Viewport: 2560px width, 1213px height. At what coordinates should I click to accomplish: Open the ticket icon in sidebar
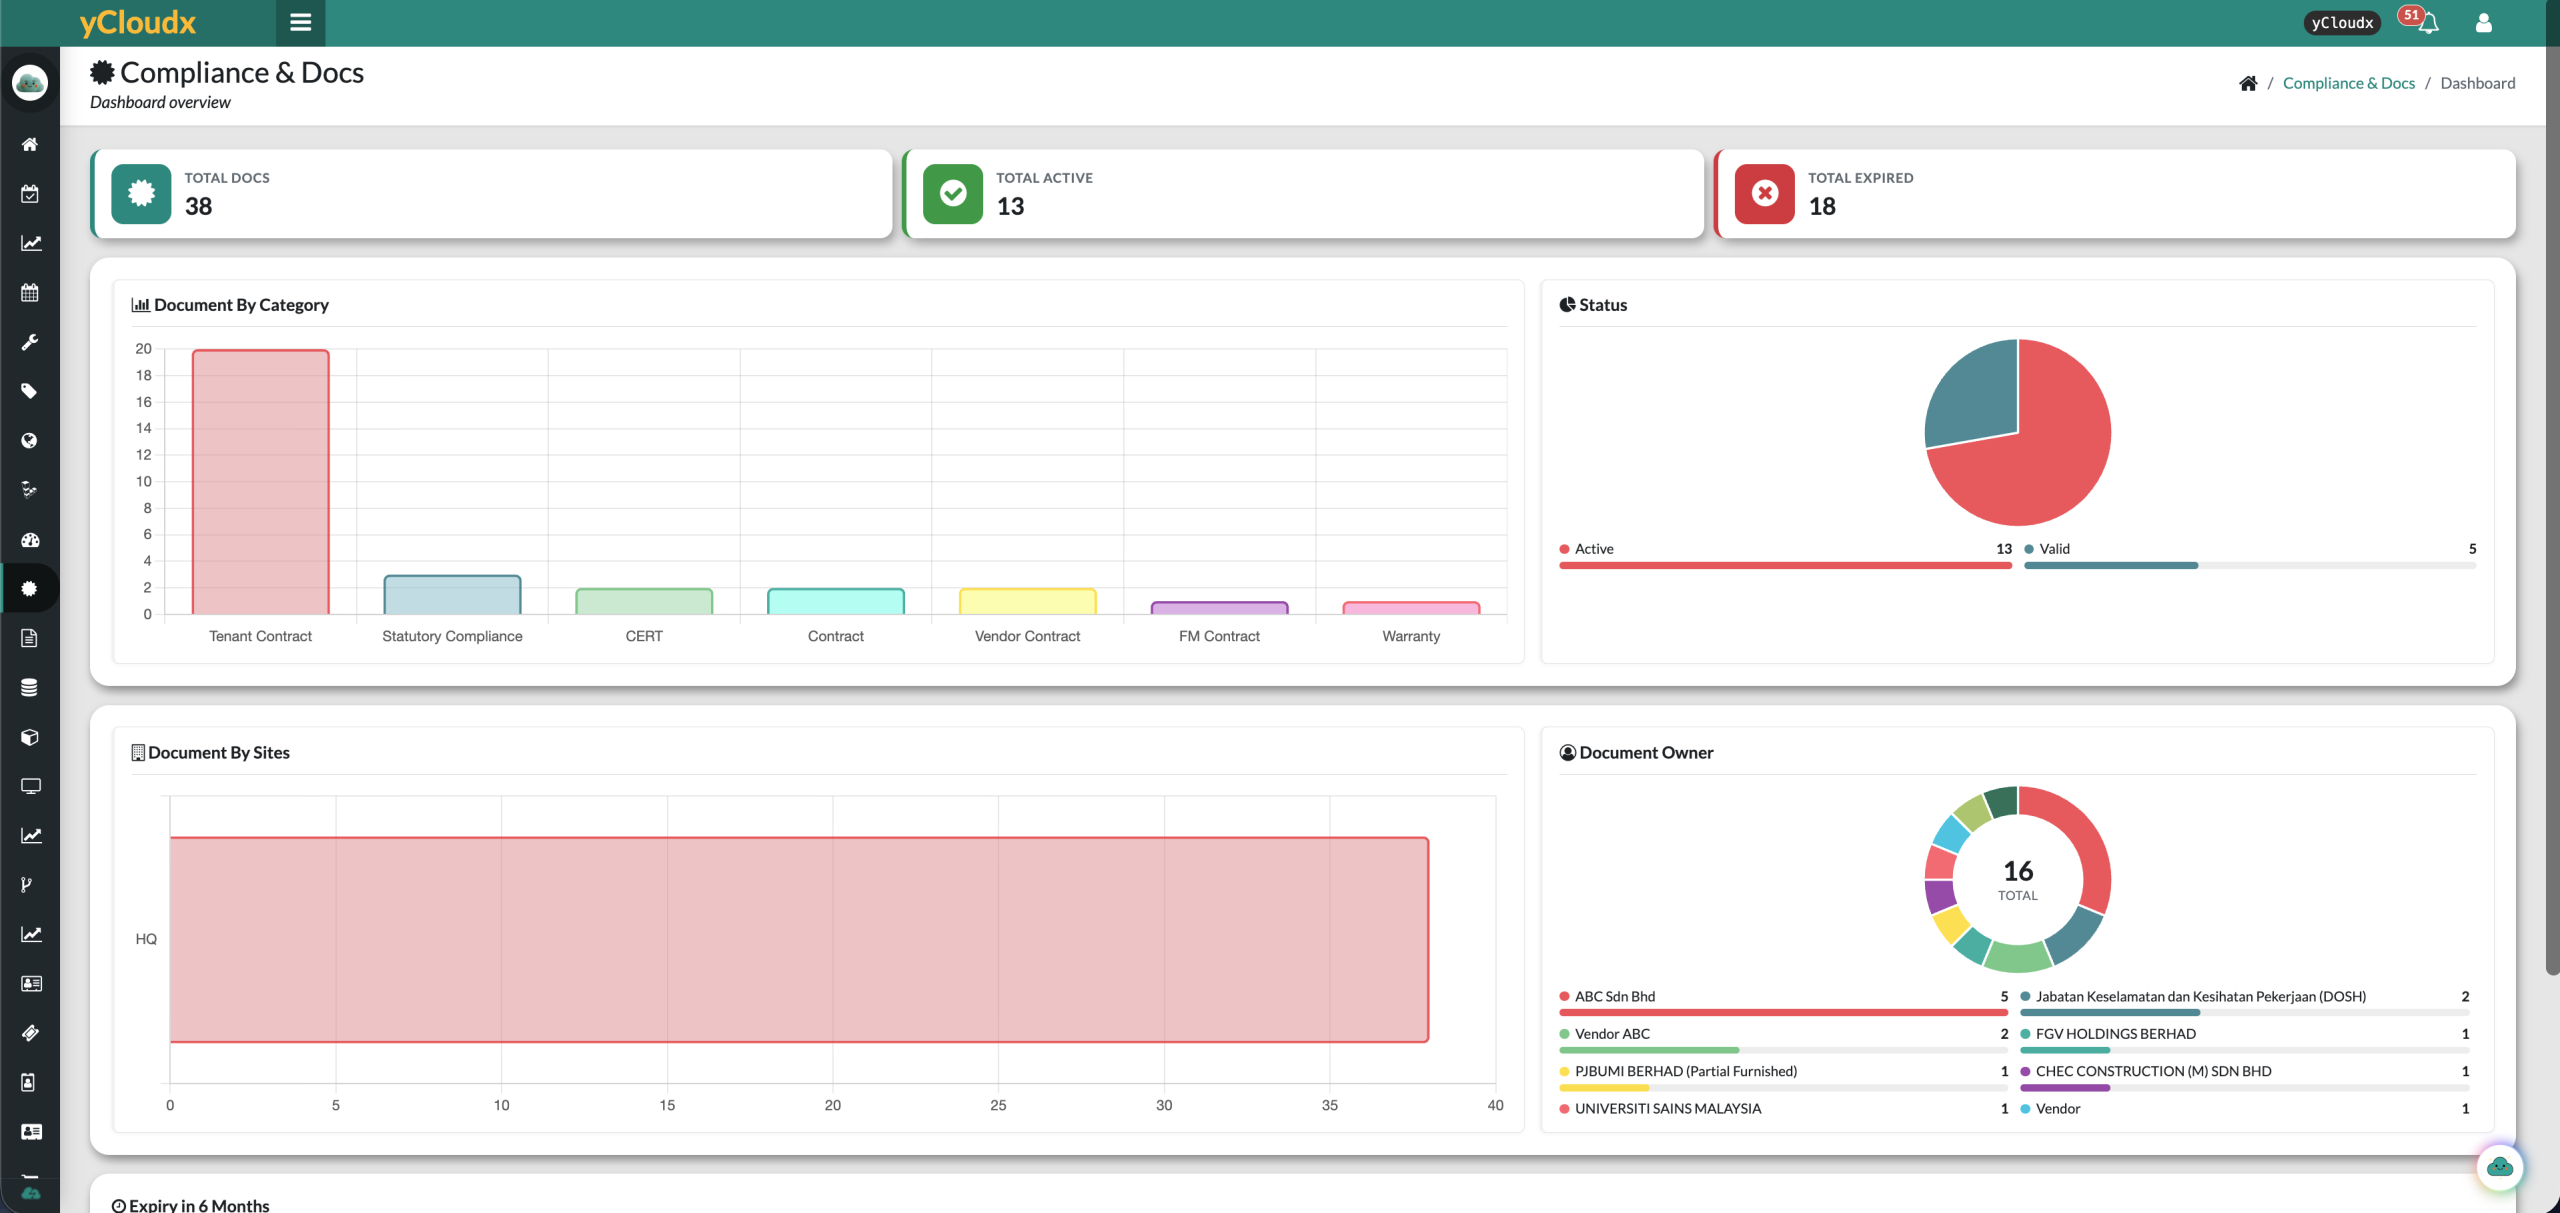(30, 1033)
